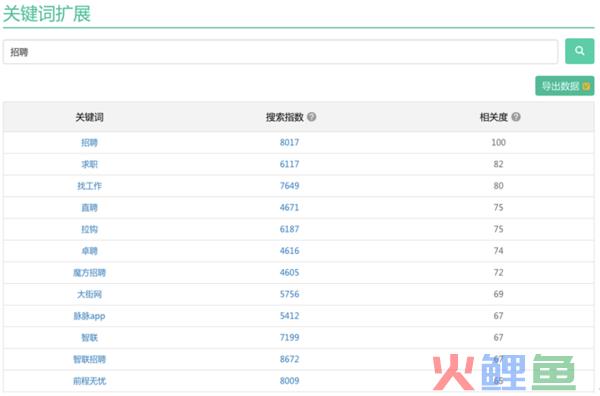Screen dimensions: 600x396
Task: Open the 魔方招聘 keyword link
Action: click(90, 273)
